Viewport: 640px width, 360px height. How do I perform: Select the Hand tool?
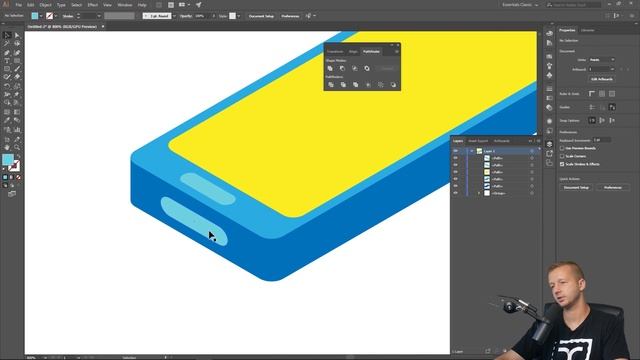[7, 147]
